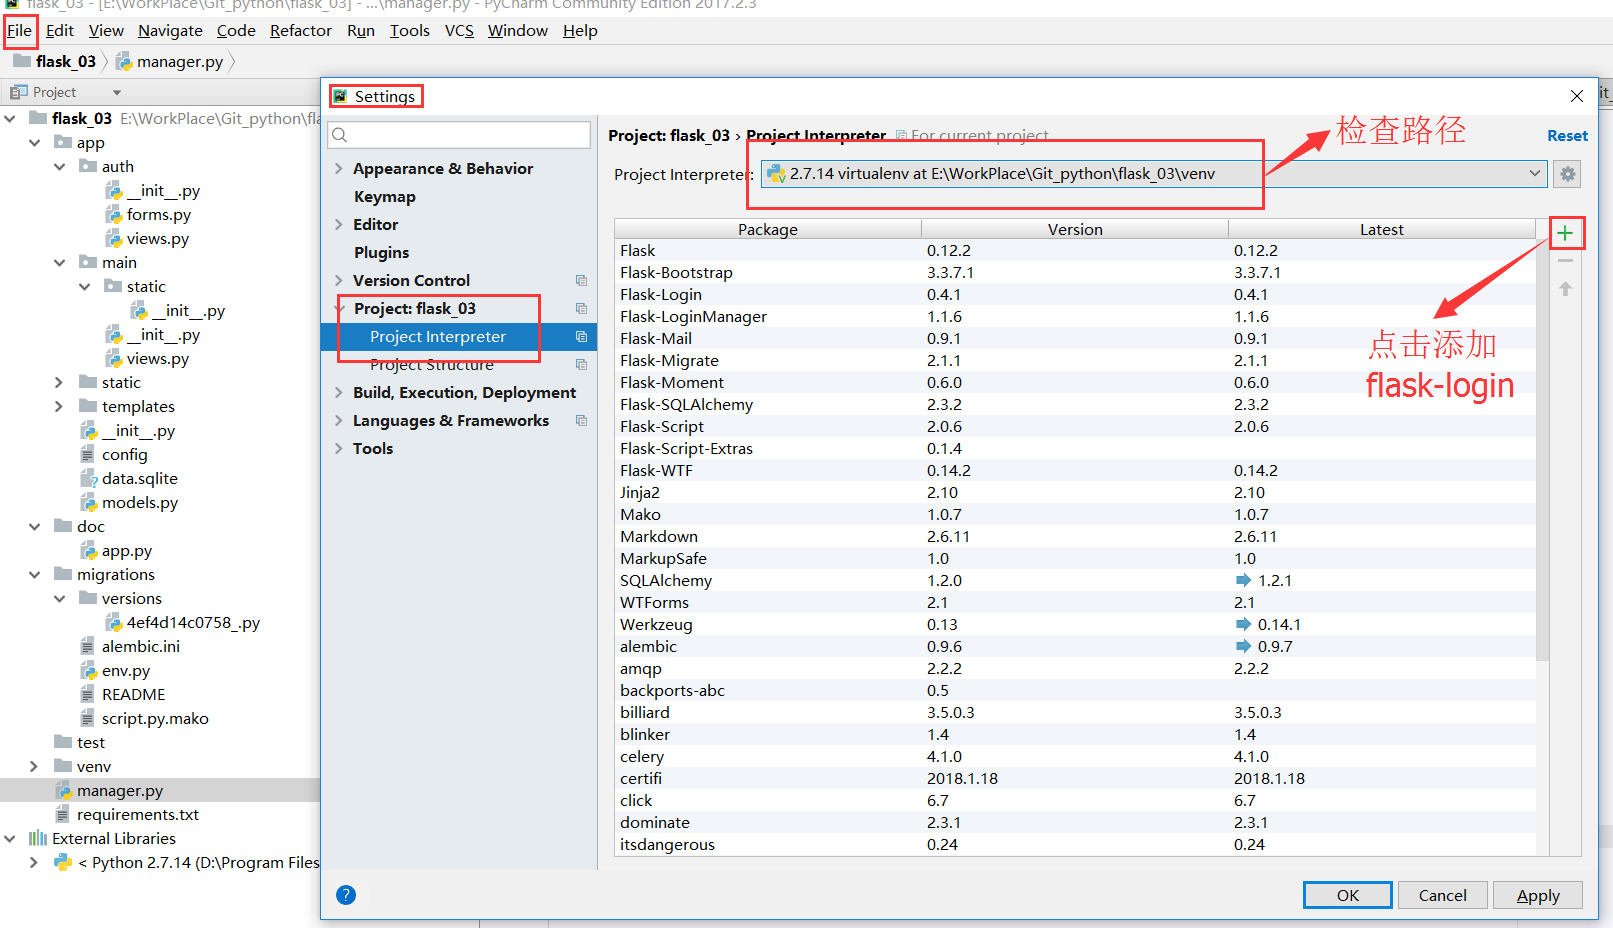Open the VCS menu
The width and height of the screenshot is (1613, 928).
[x=459, y=31]
